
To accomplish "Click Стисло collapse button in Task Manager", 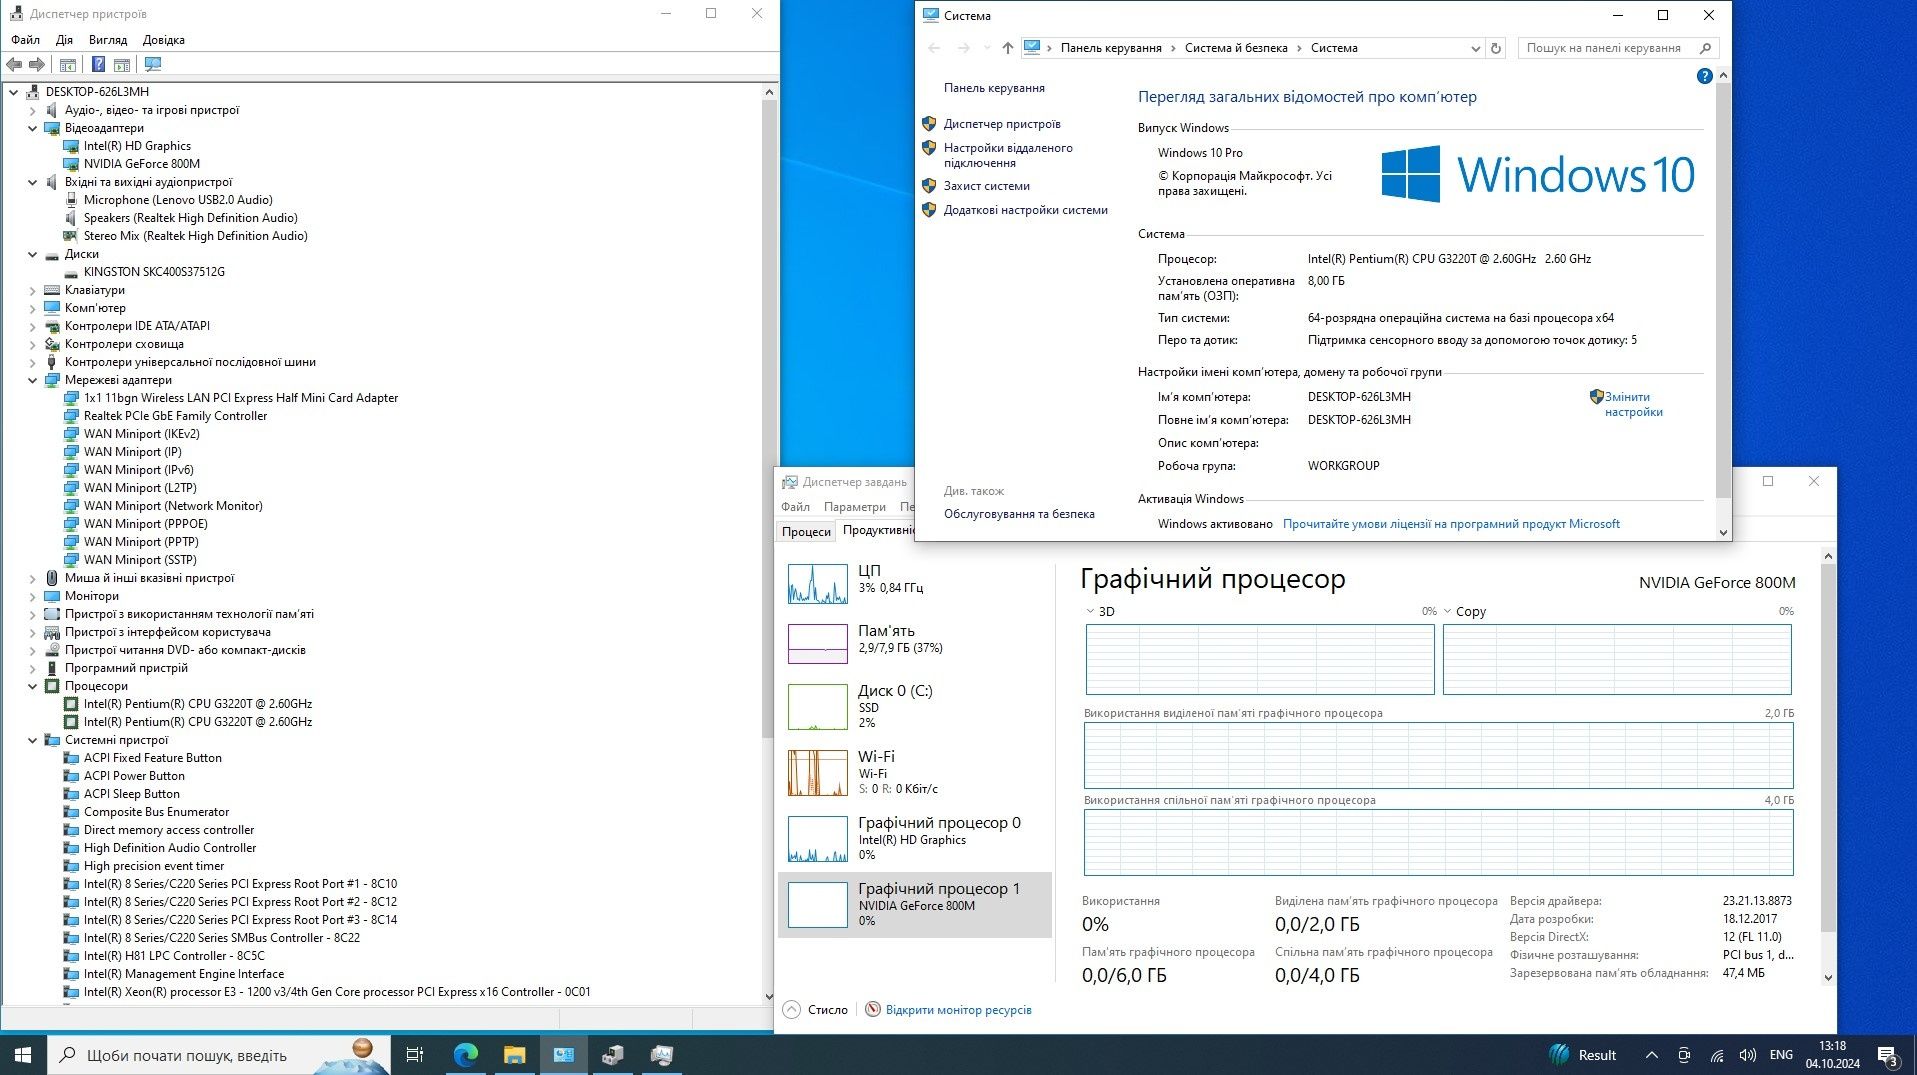I will click(815, 1010).
